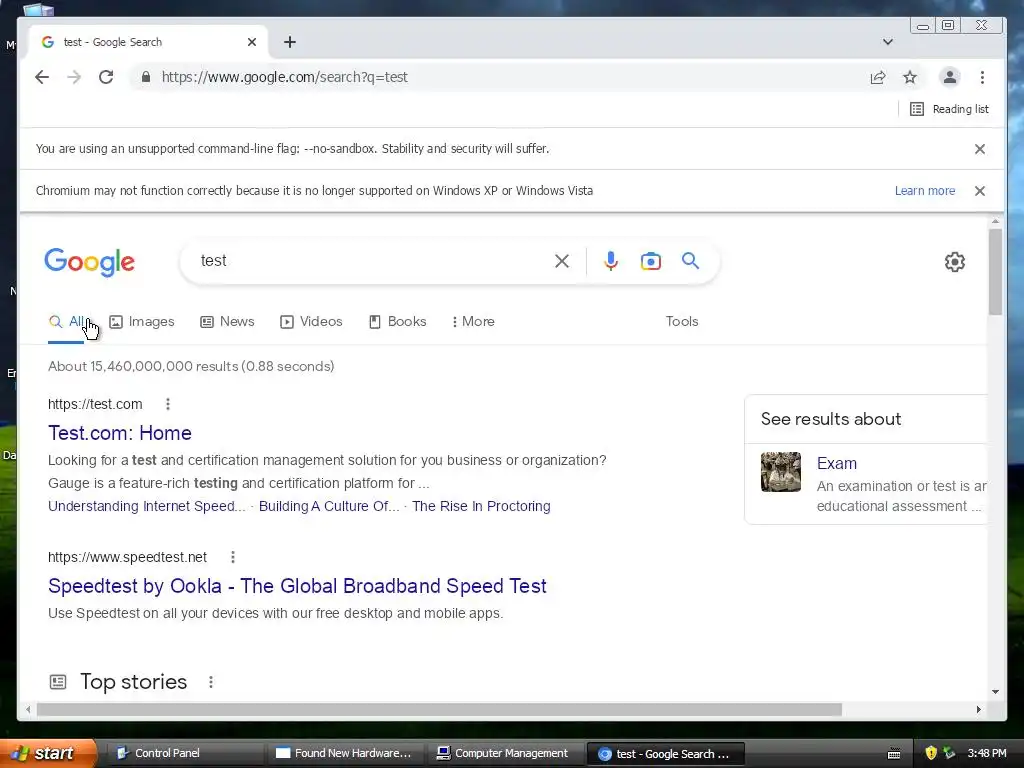Viewport: 1024px width, 768px height.
Task: Open options menu next to https://test.com
Action: (x=168, y=404)
